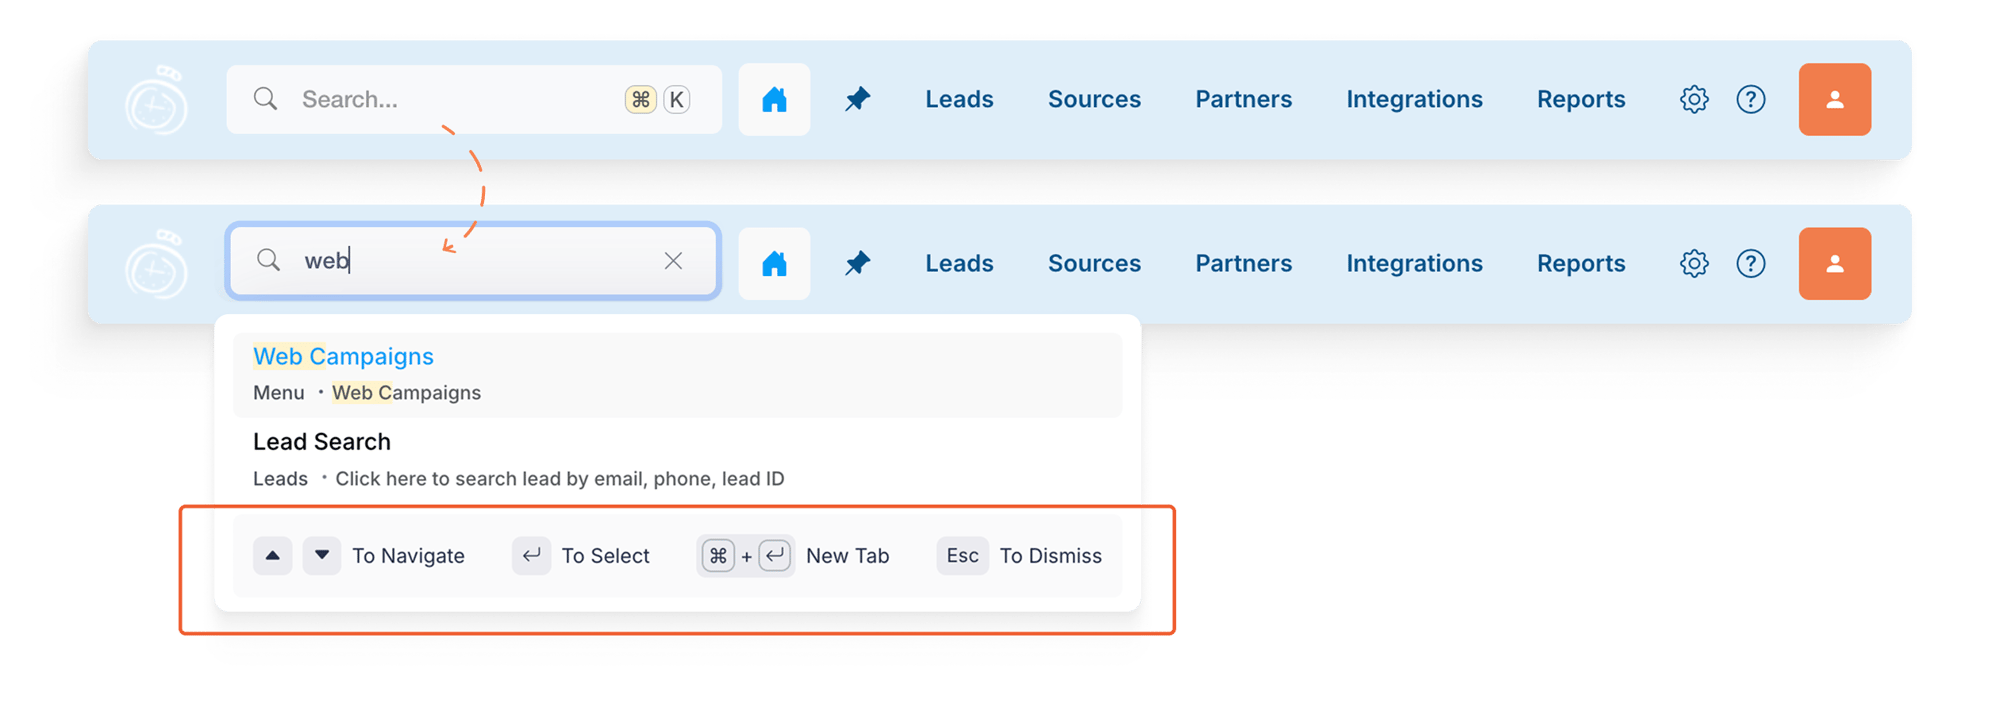
Task: Open Leads in the upper navigation bar
Action: point(959,99)
